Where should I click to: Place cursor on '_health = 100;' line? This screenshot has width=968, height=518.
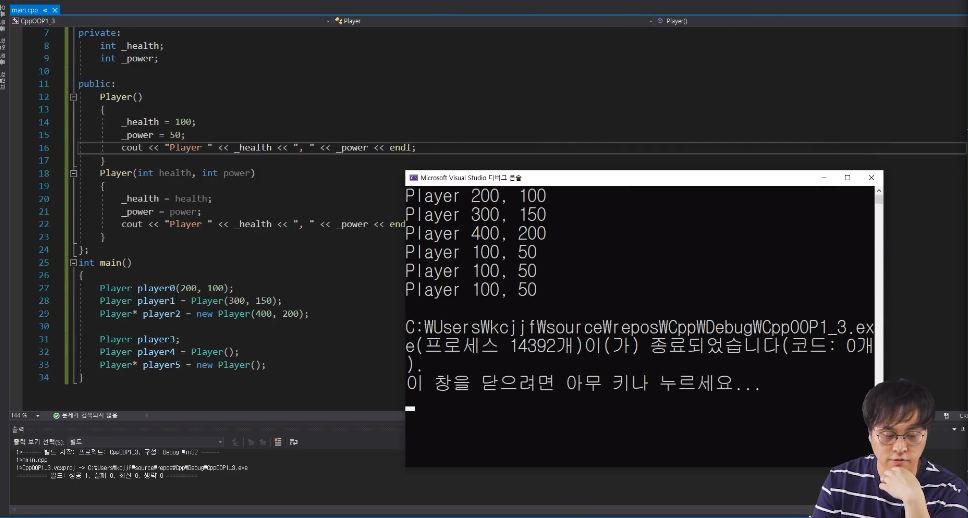[159, 122]
